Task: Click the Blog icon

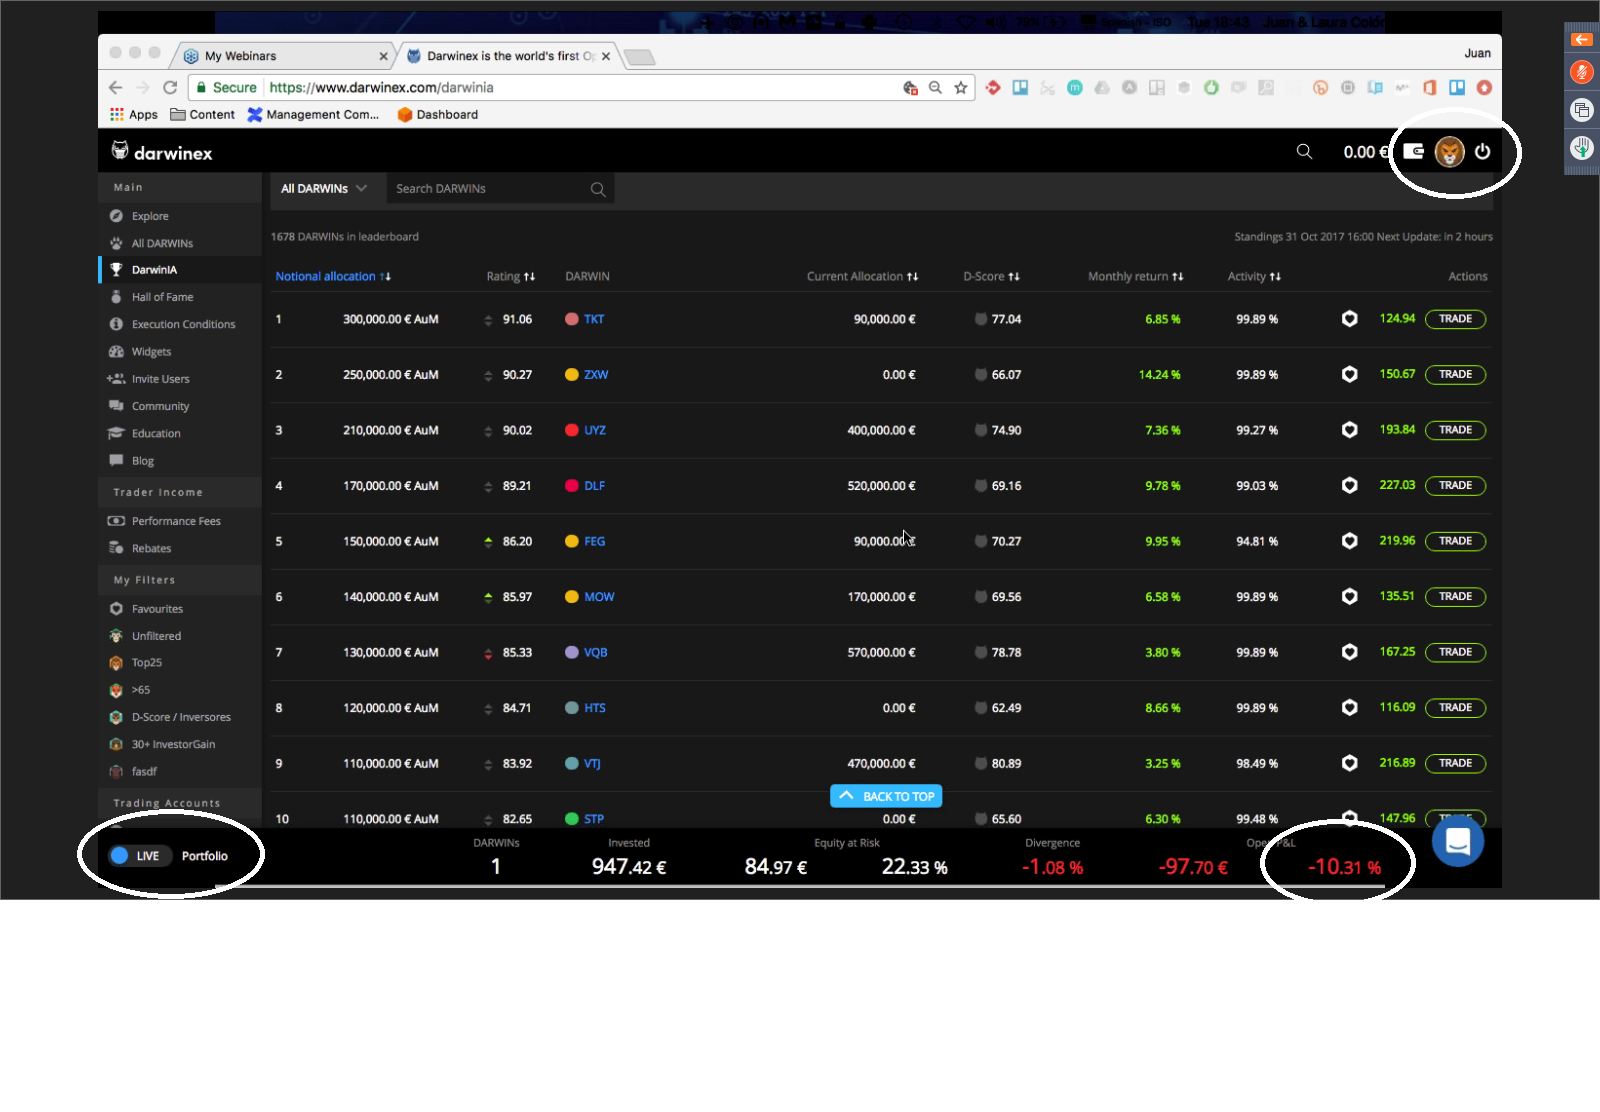Action: point(116,461)
